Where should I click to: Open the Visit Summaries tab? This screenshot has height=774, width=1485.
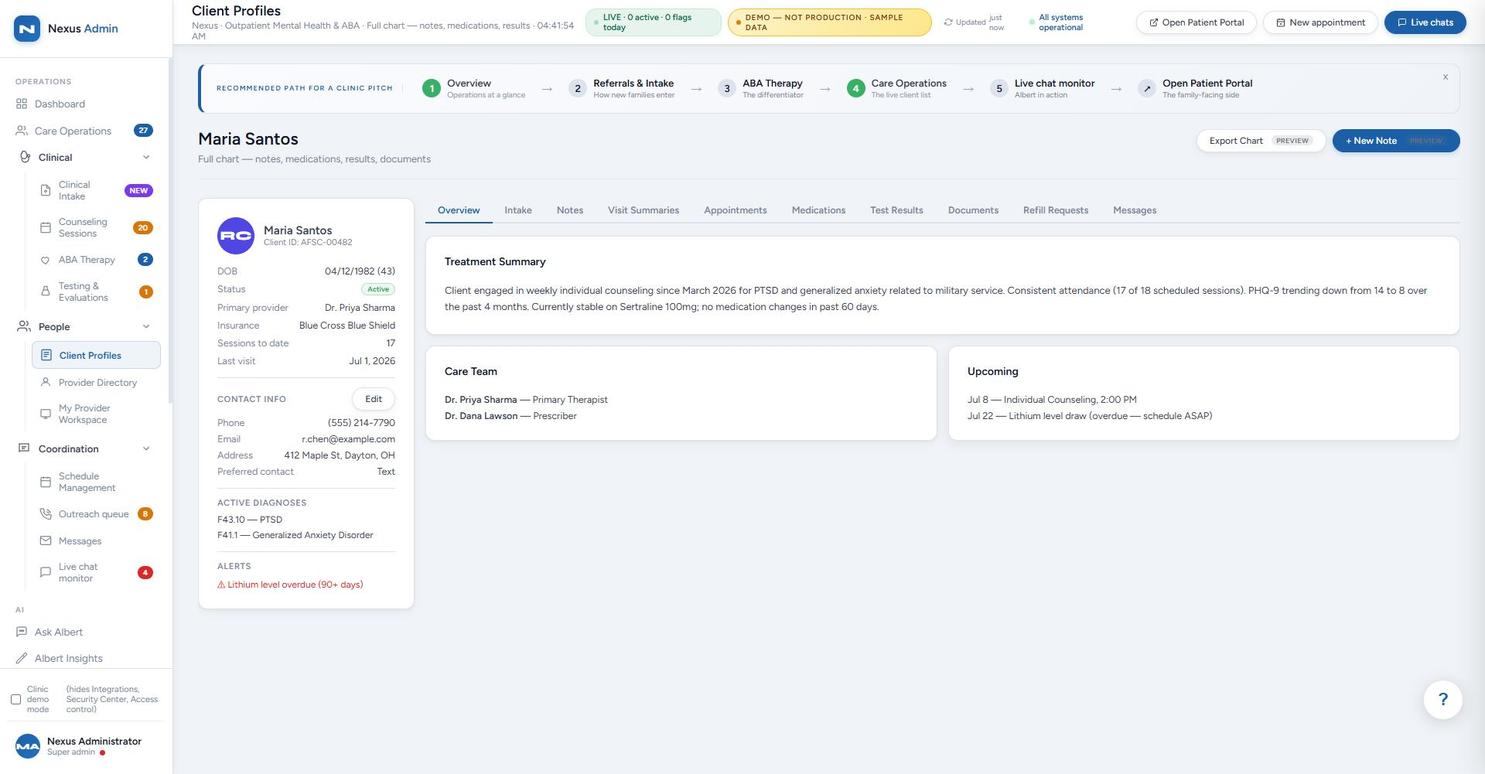pos(643,210)
